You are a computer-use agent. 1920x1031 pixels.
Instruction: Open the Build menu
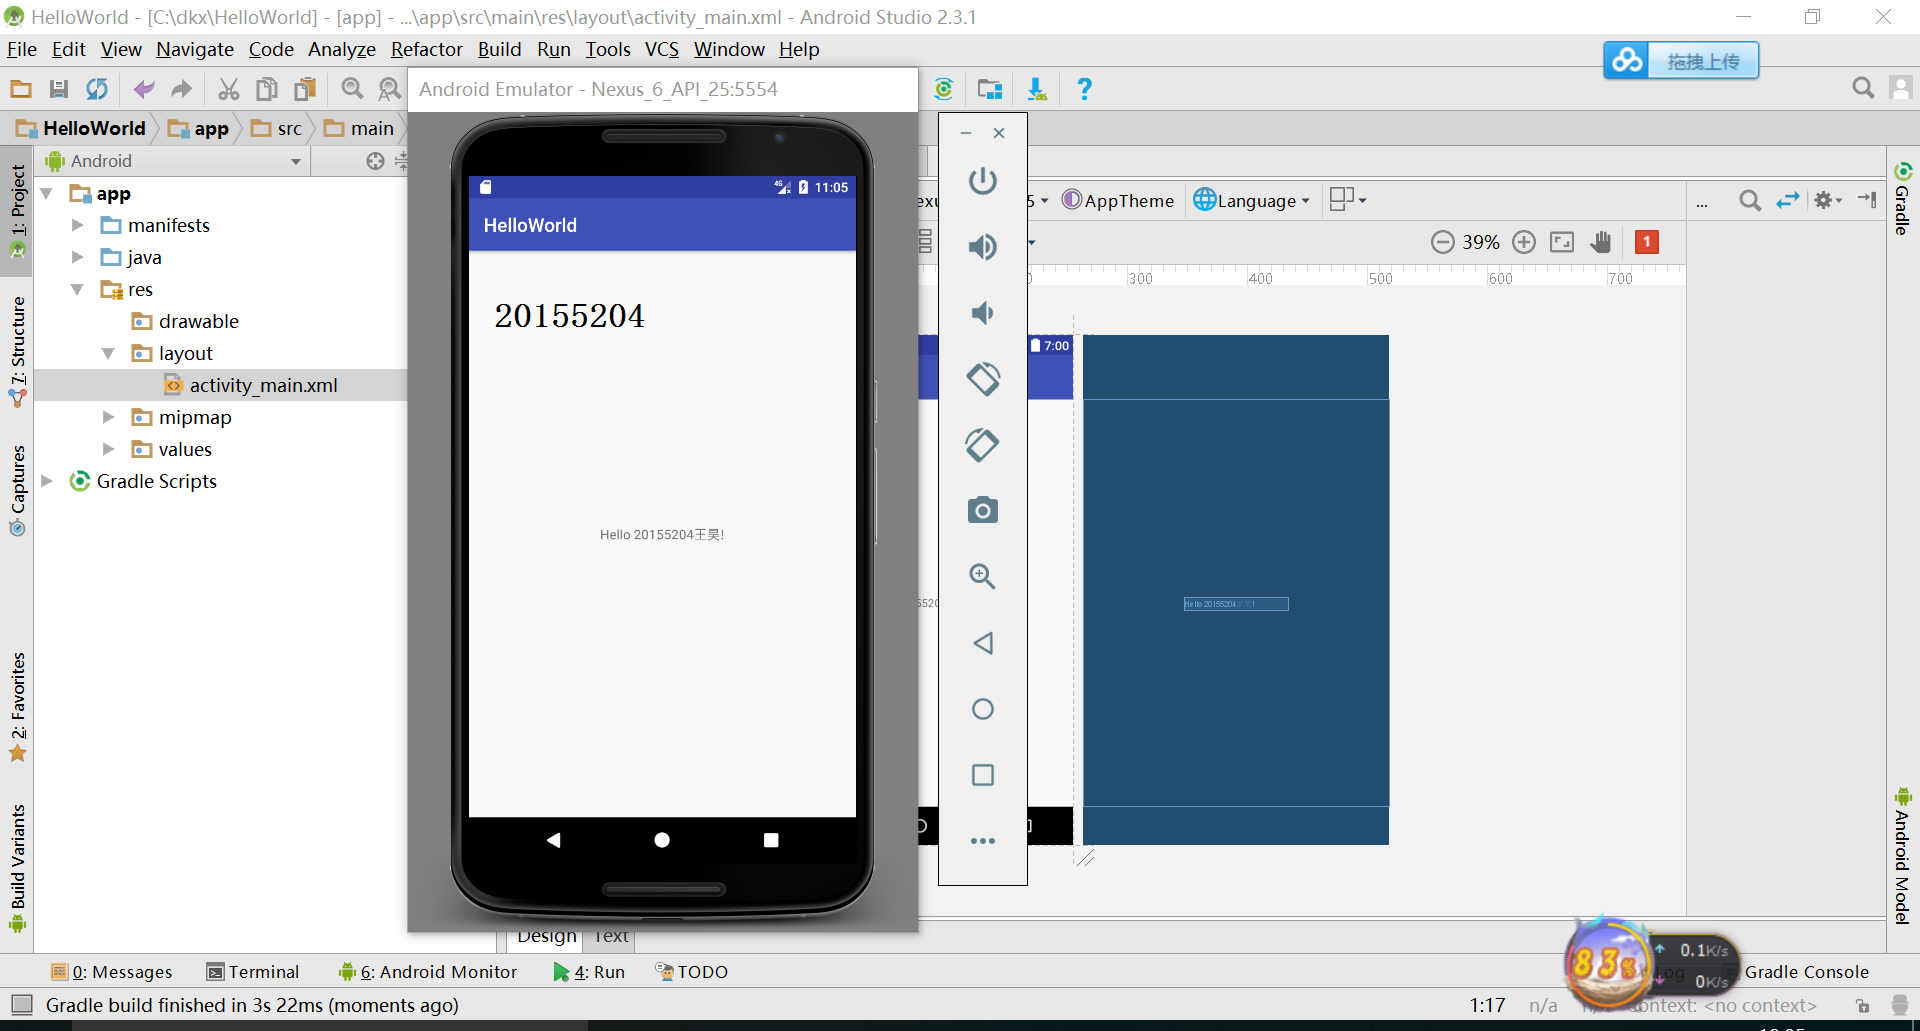(x=499, y=49)
